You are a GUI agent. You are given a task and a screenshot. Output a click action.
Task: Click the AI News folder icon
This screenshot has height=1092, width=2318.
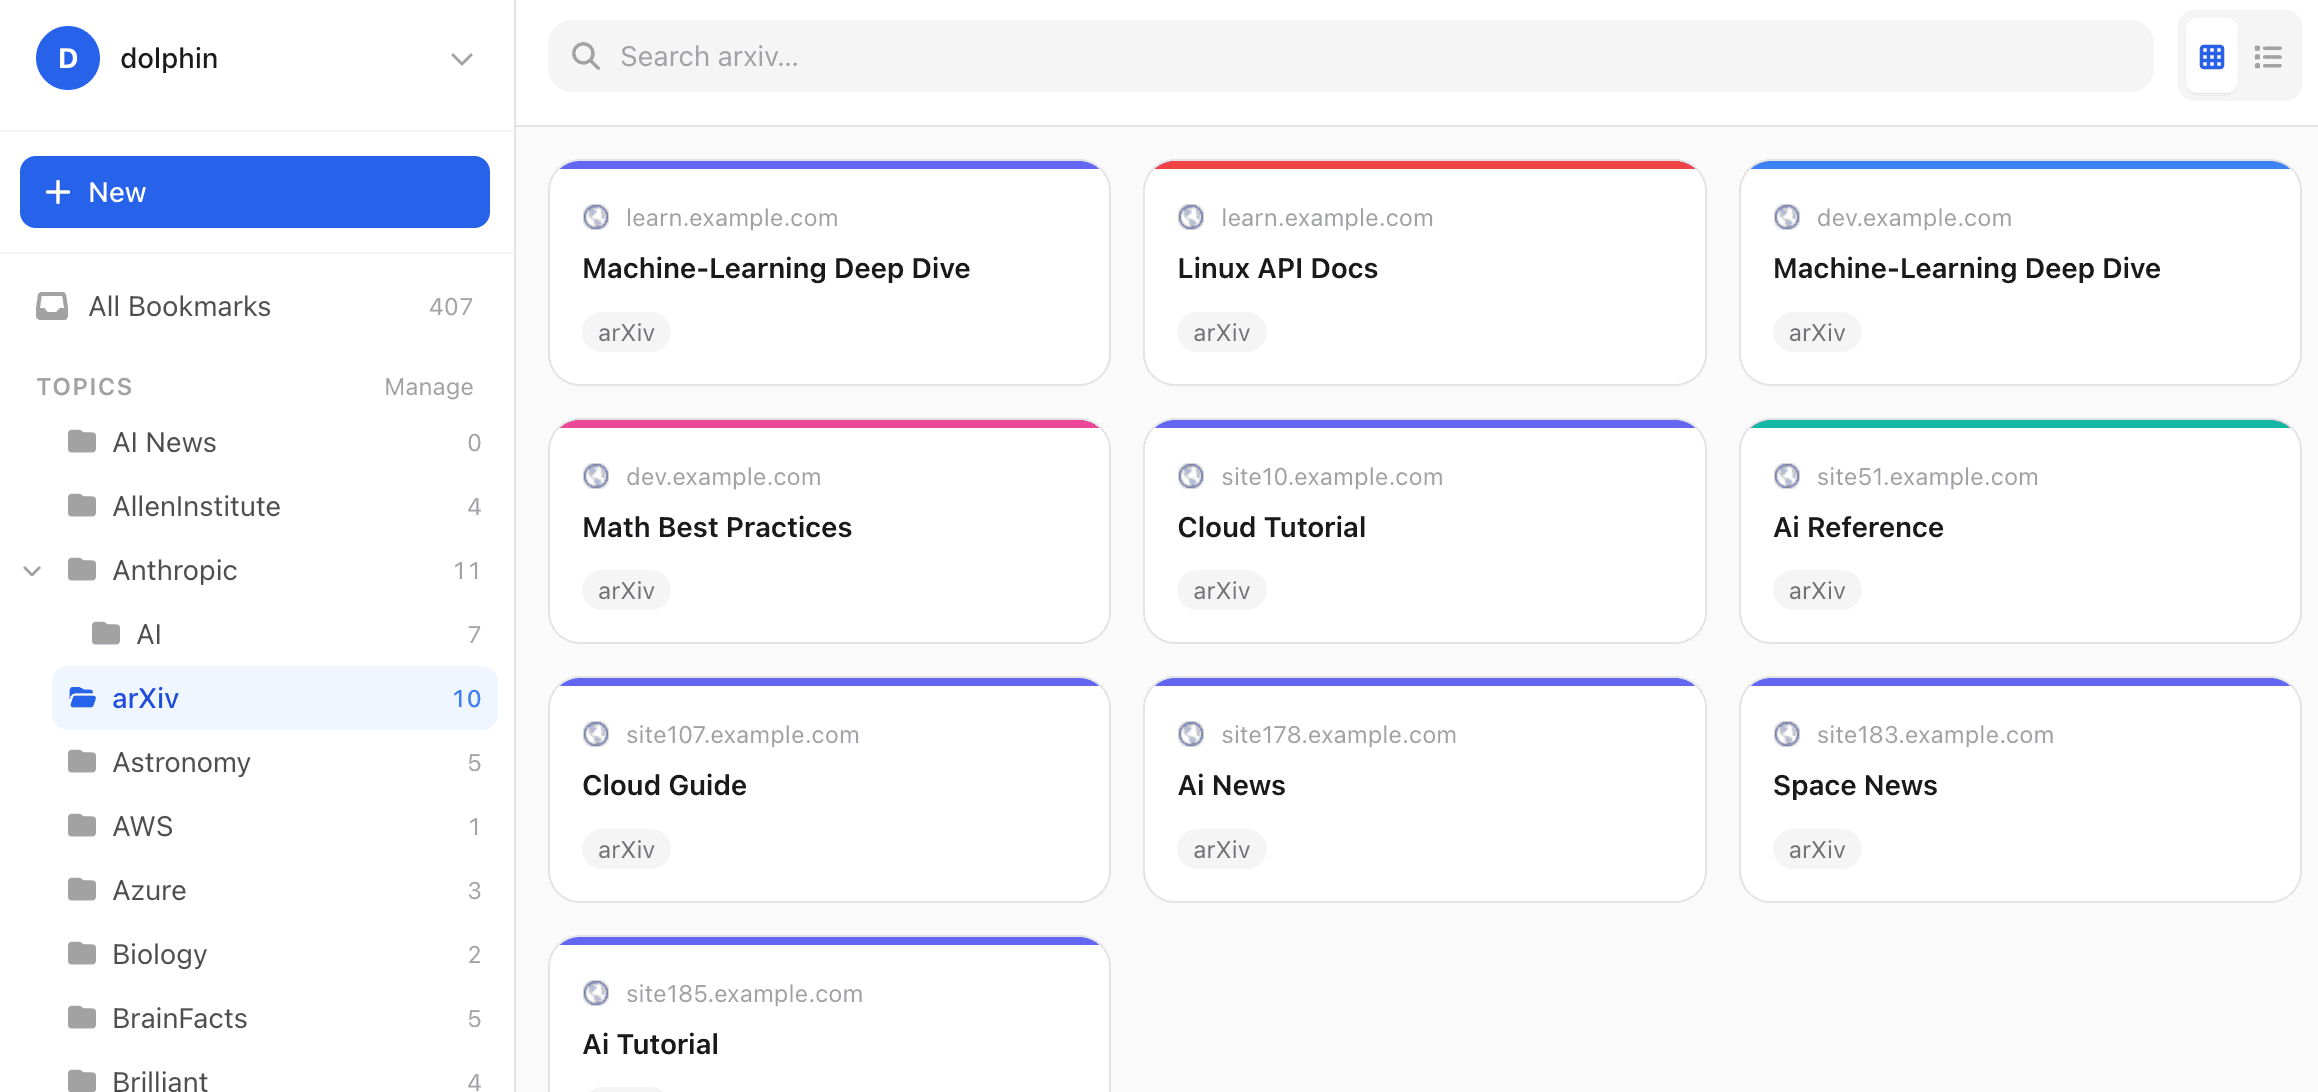click(x=82, y=442)
